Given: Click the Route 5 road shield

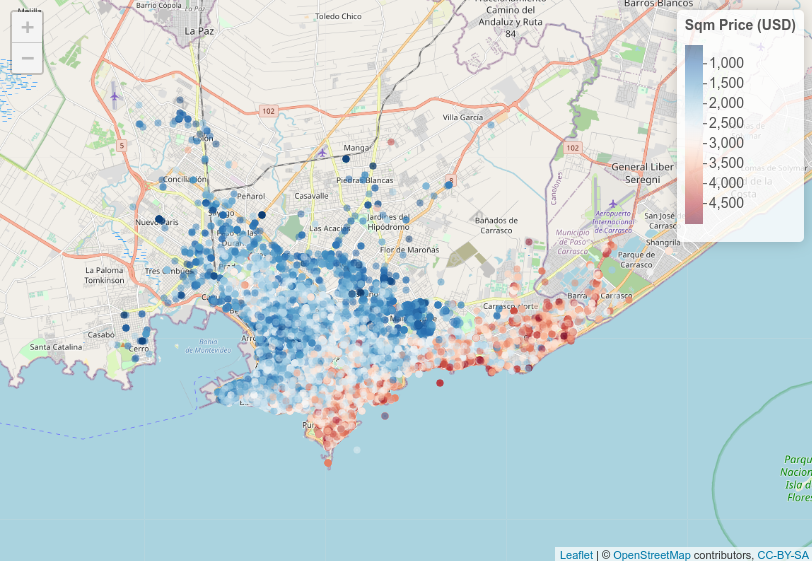Looking at the screenshot, I should tap(122, 146).
